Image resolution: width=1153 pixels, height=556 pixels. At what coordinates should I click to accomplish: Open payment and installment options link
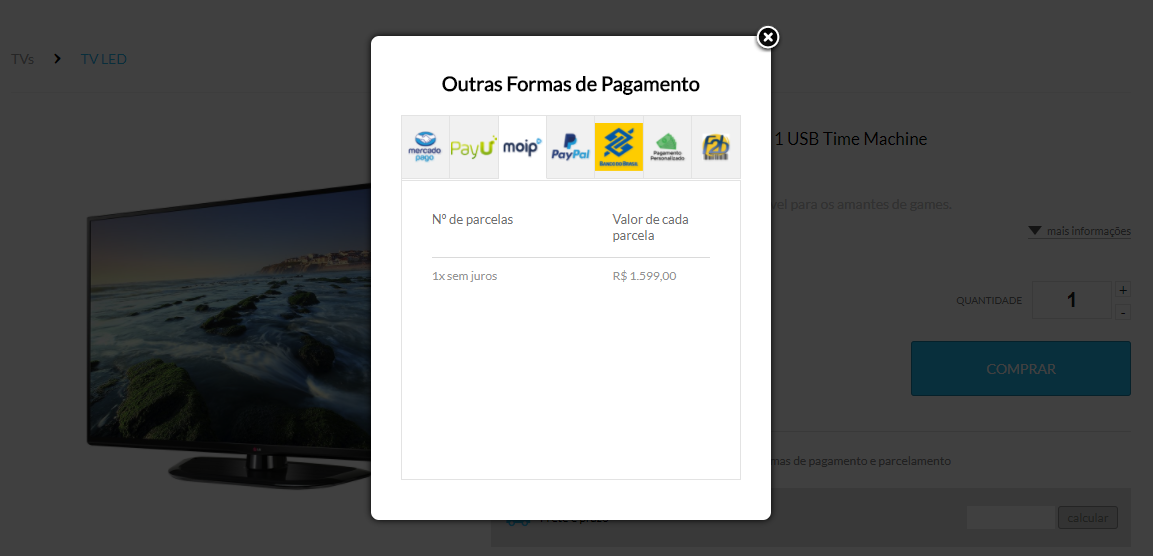(861, 461)
